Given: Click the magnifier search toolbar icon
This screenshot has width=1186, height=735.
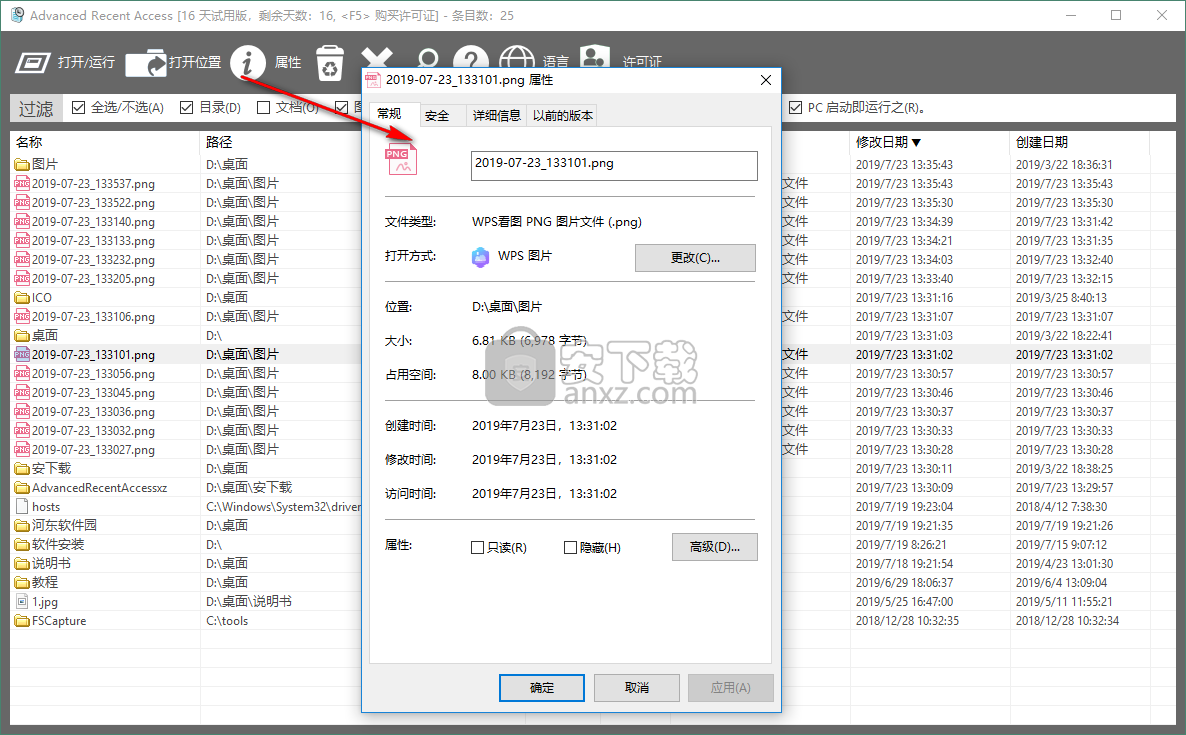Looking at the screenshot, I should click(x=428, y=58).
